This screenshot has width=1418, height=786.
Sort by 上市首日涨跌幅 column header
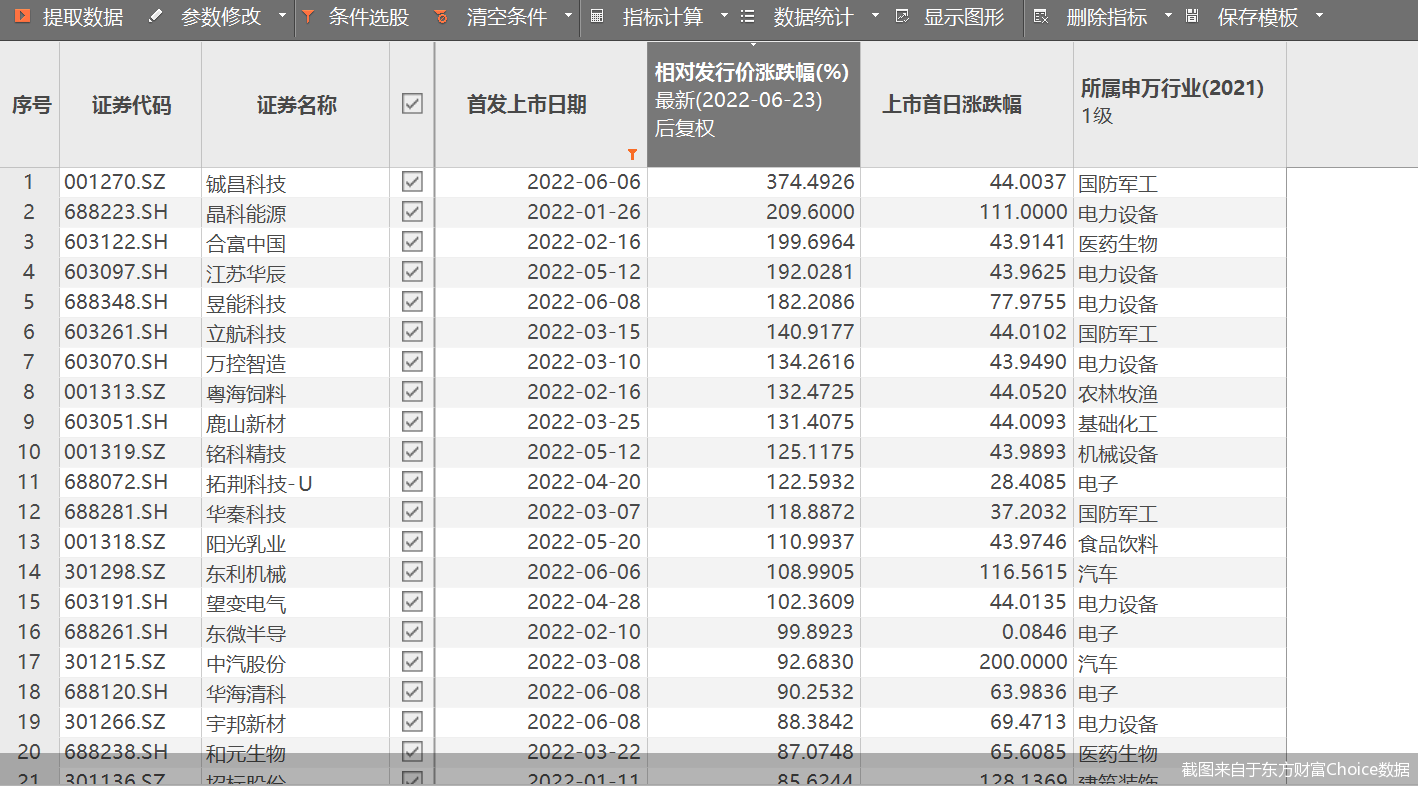pos(951,104)
